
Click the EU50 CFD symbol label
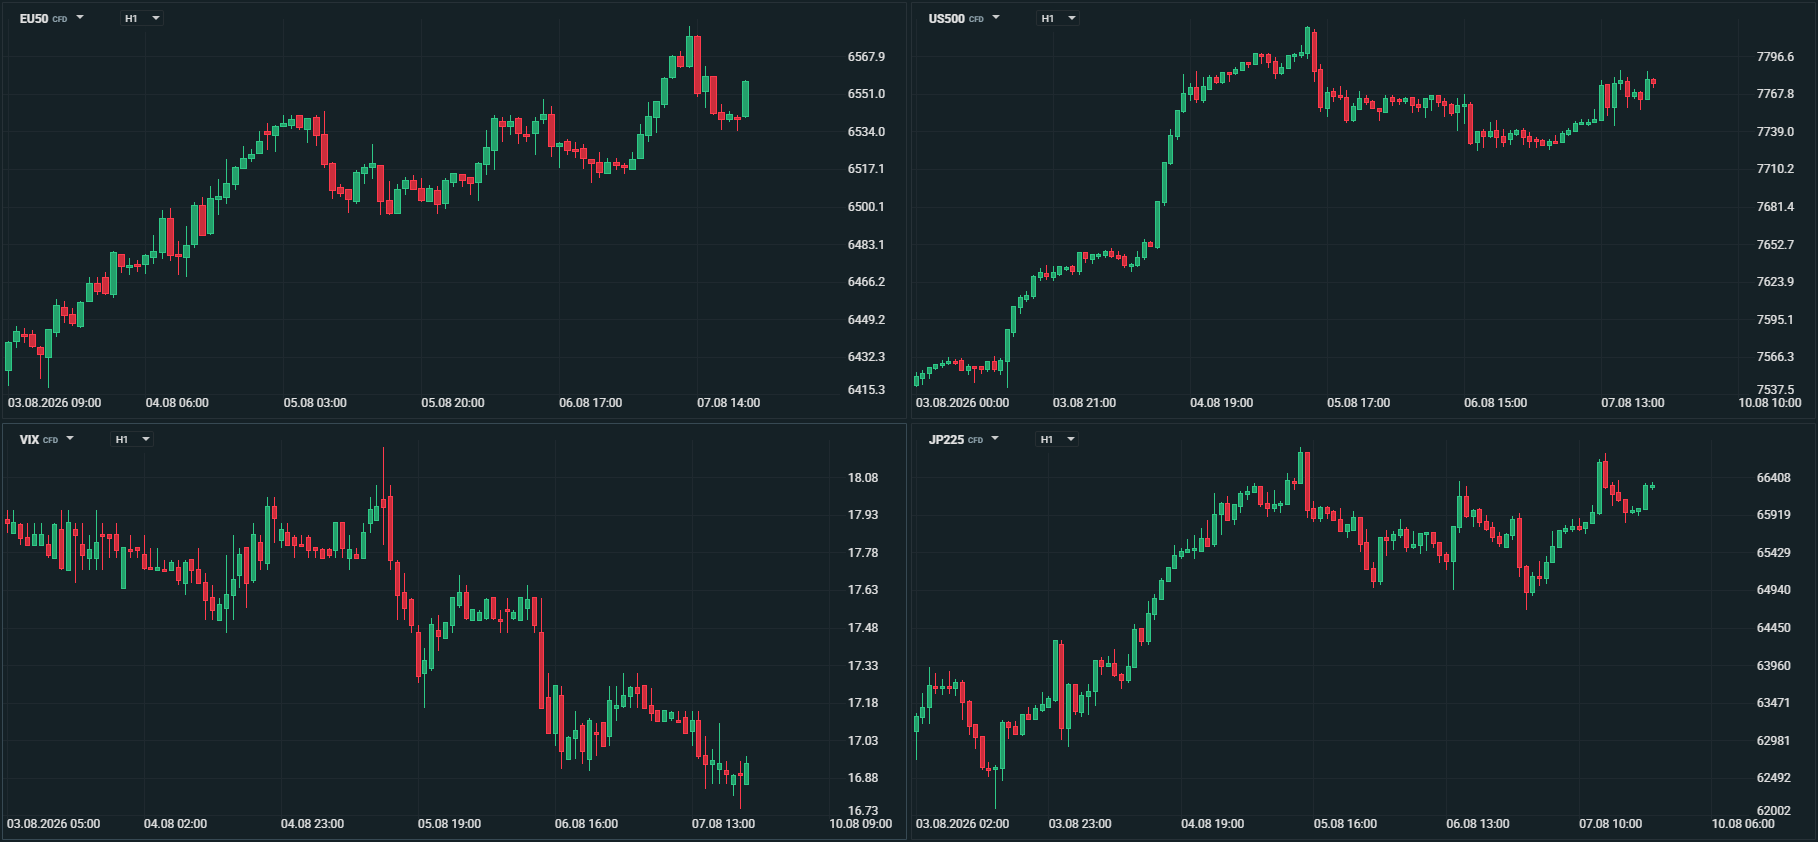(x=43, y=19)
